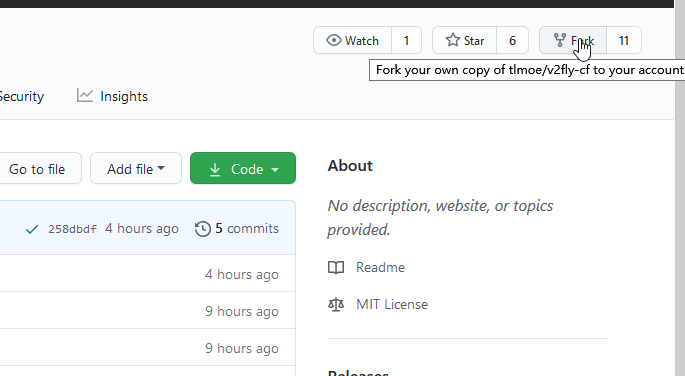This screenshot has width=685, height=376.
Task: Click the Watch eye icon
Action: pyautogui.click(x=334, y=40)
